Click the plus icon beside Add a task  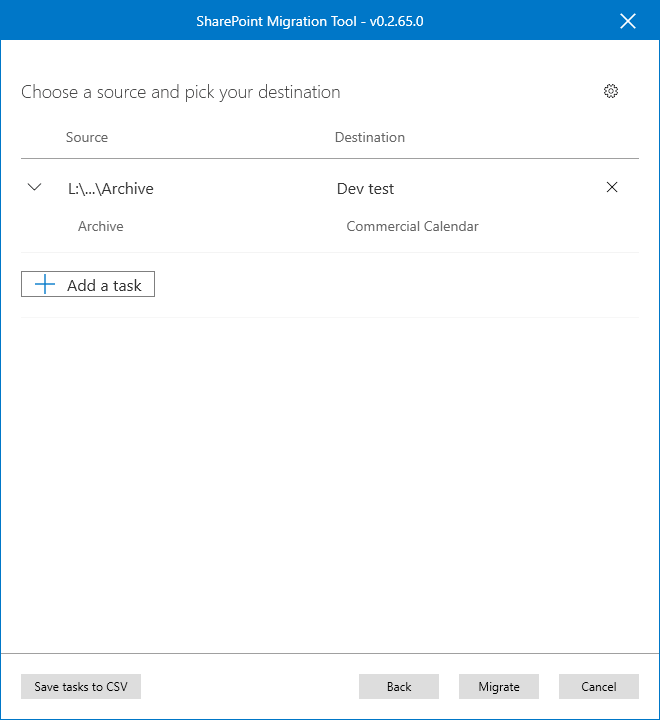[44, 285]
